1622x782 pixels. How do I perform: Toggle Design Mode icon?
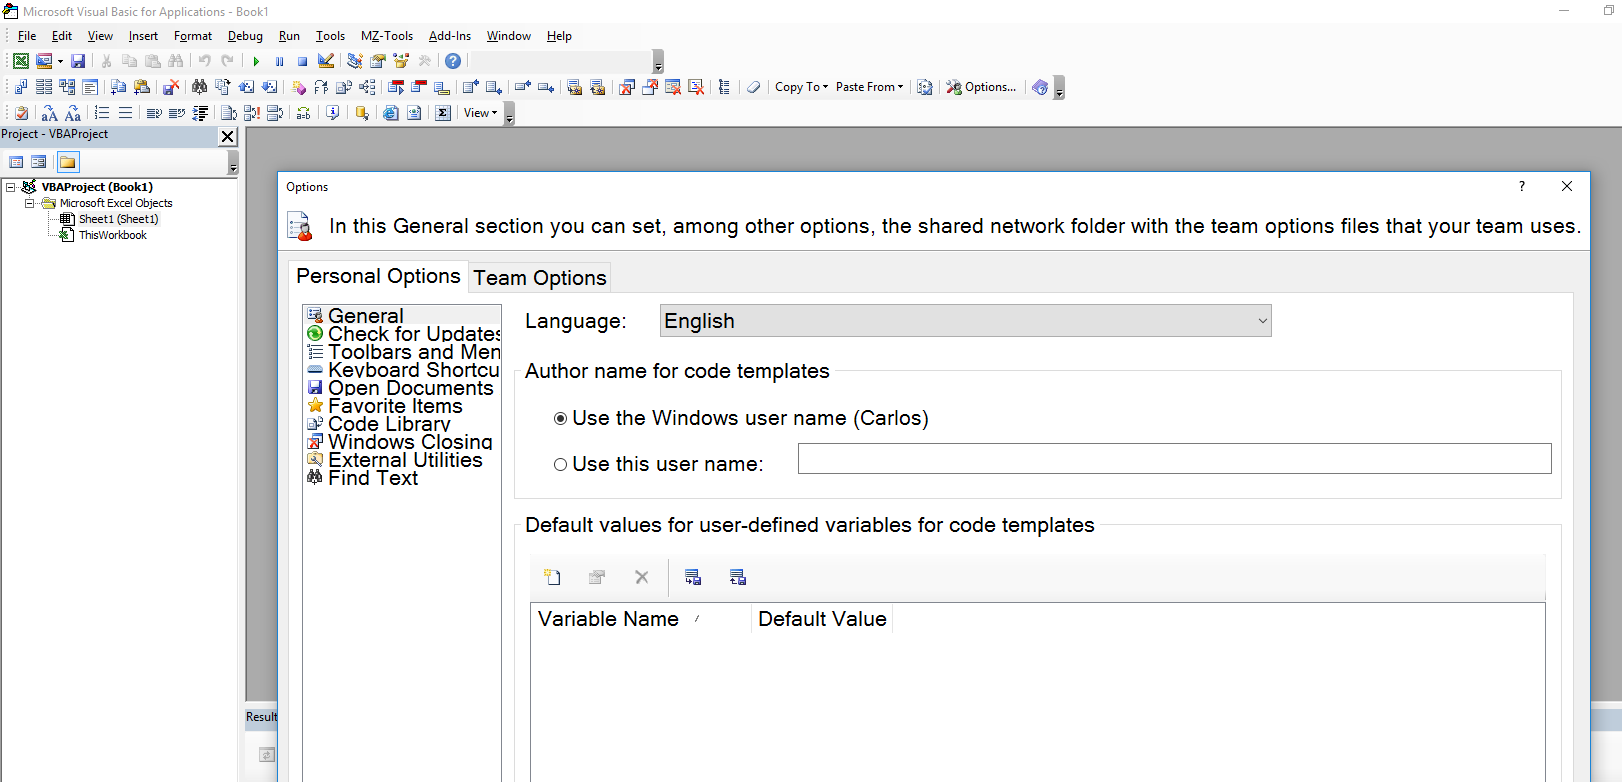coord(326,61)
